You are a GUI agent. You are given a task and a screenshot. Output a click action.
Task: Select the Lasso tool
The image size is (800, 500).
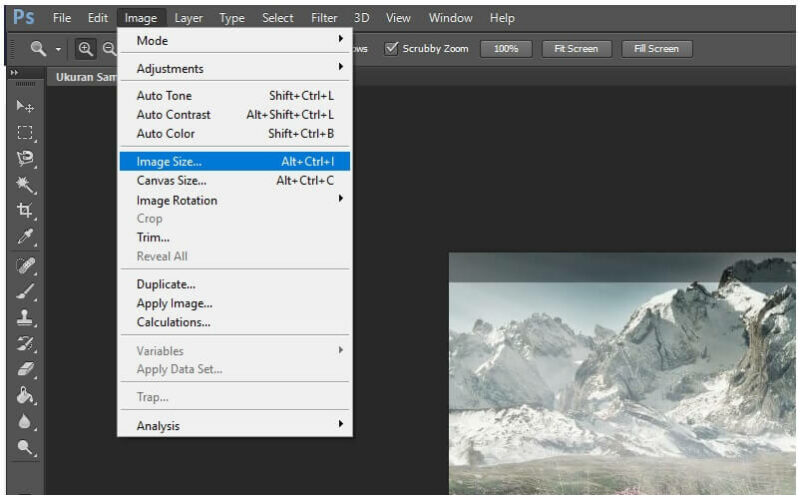(24, 159)
